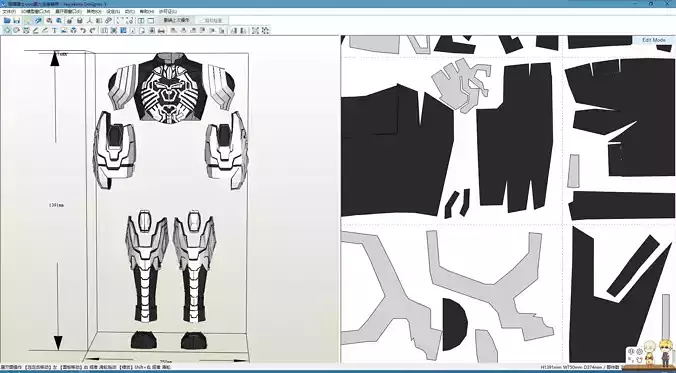Select the join/disjoin faces tool icon
Viewport: 676px width, 373px height.
(26, 30)
